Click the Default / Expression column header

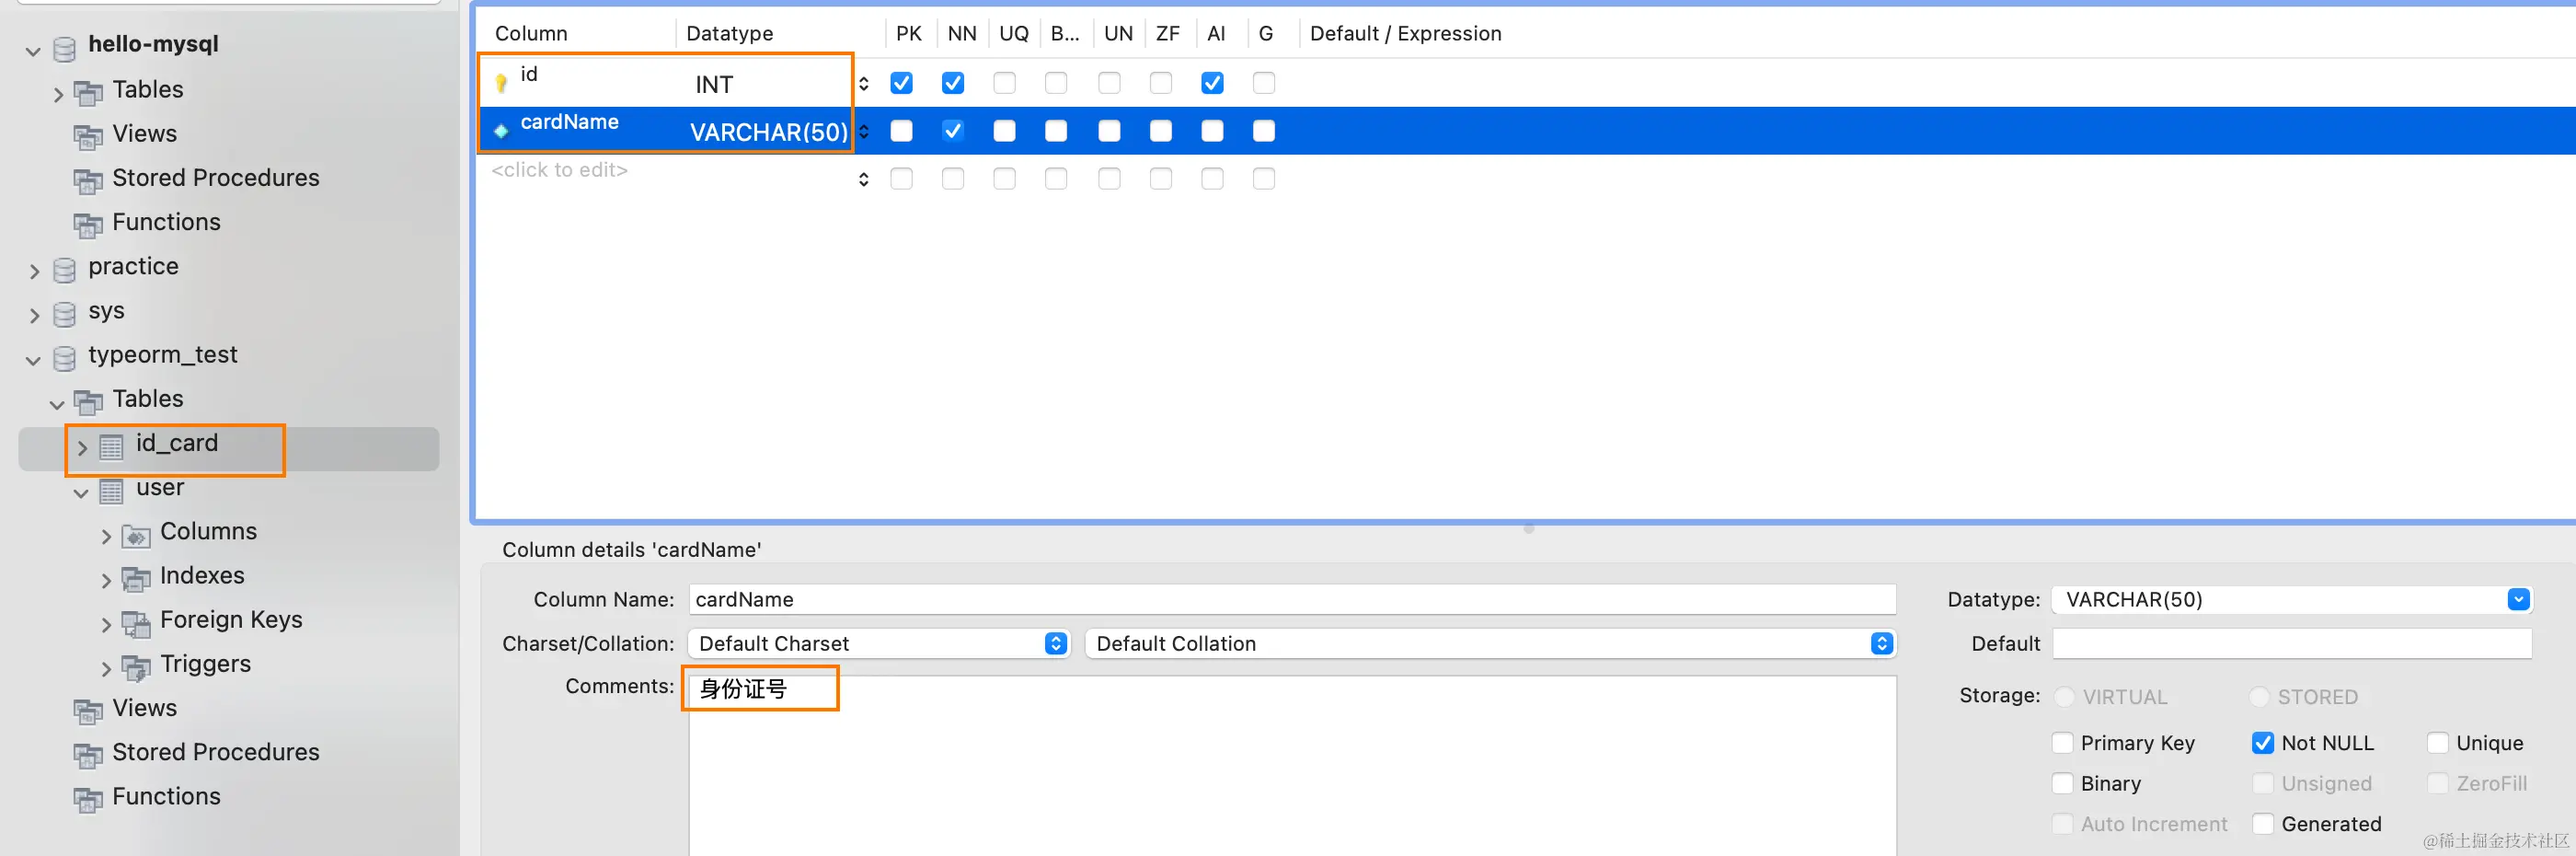(1405, 34)
